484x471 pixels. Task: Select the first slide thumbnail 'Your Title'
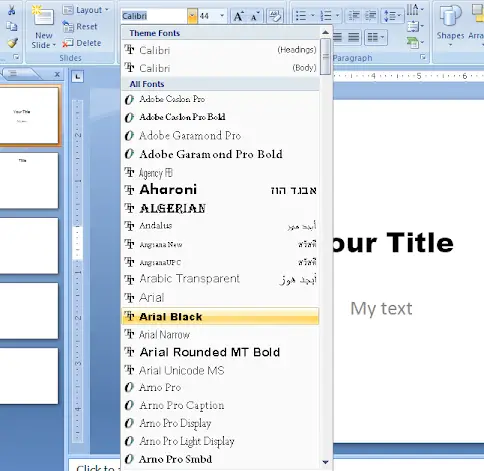29,115
